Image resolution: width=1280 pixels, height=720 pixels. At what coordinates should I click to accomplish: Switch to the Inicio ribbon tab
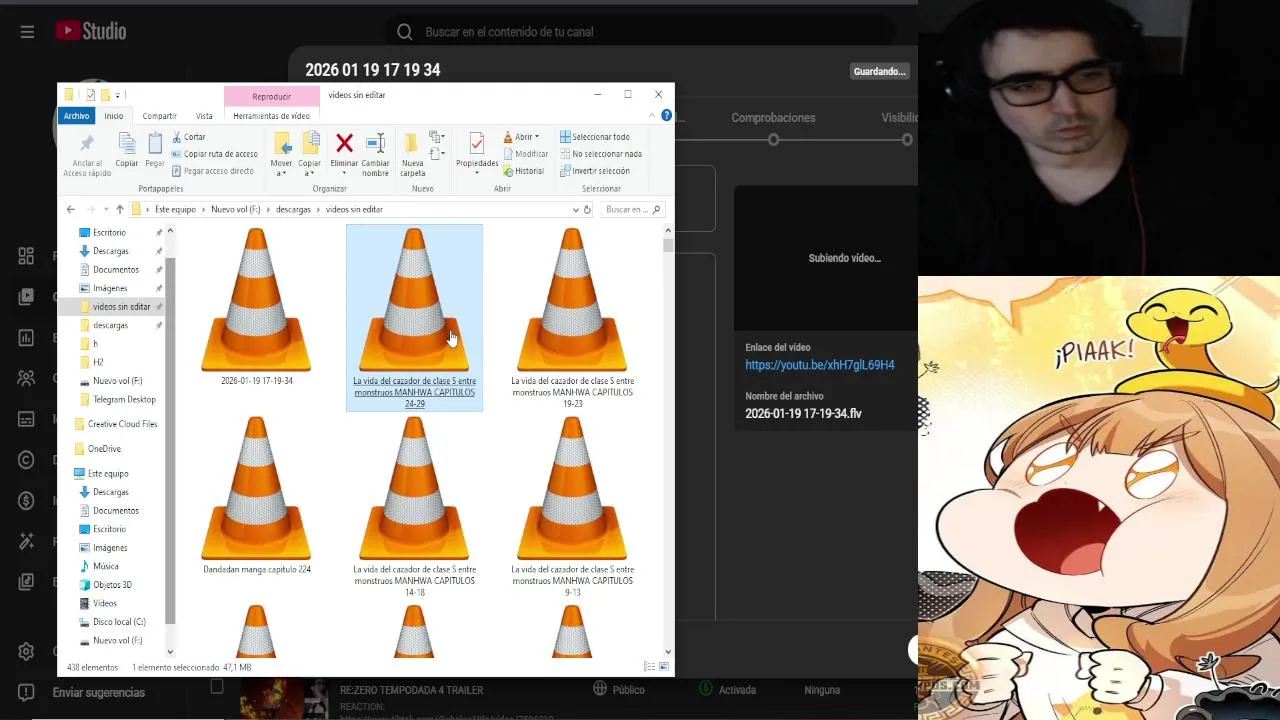[x=114, y=116]
